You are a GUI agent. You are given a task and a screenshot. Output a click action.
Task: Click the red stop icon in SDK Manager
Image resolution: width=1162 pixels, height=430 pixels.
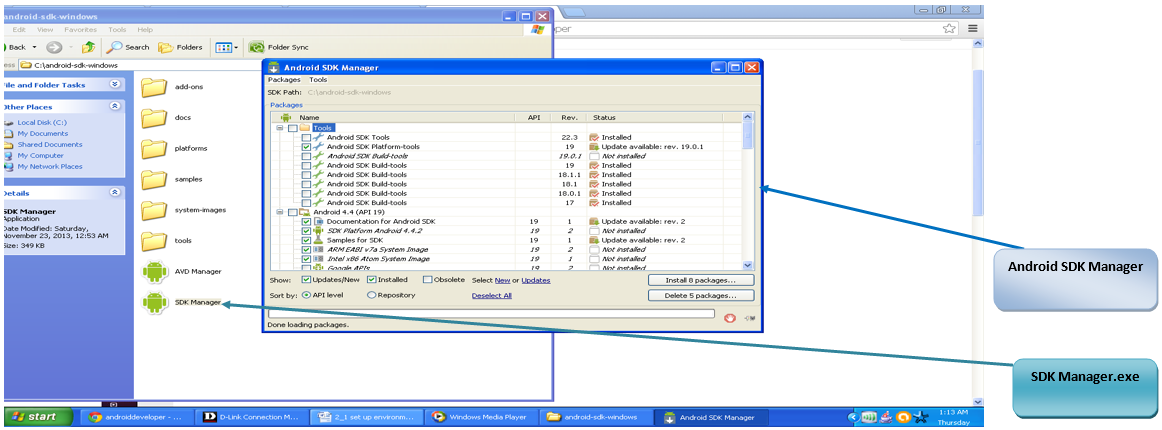[x=729, y=318]
